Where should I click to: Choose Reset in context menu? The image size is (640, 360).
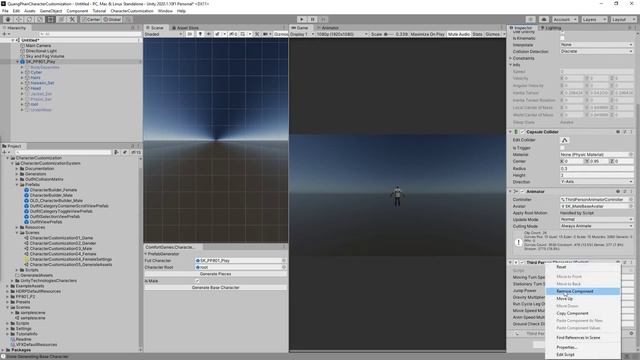pos(583,267)
